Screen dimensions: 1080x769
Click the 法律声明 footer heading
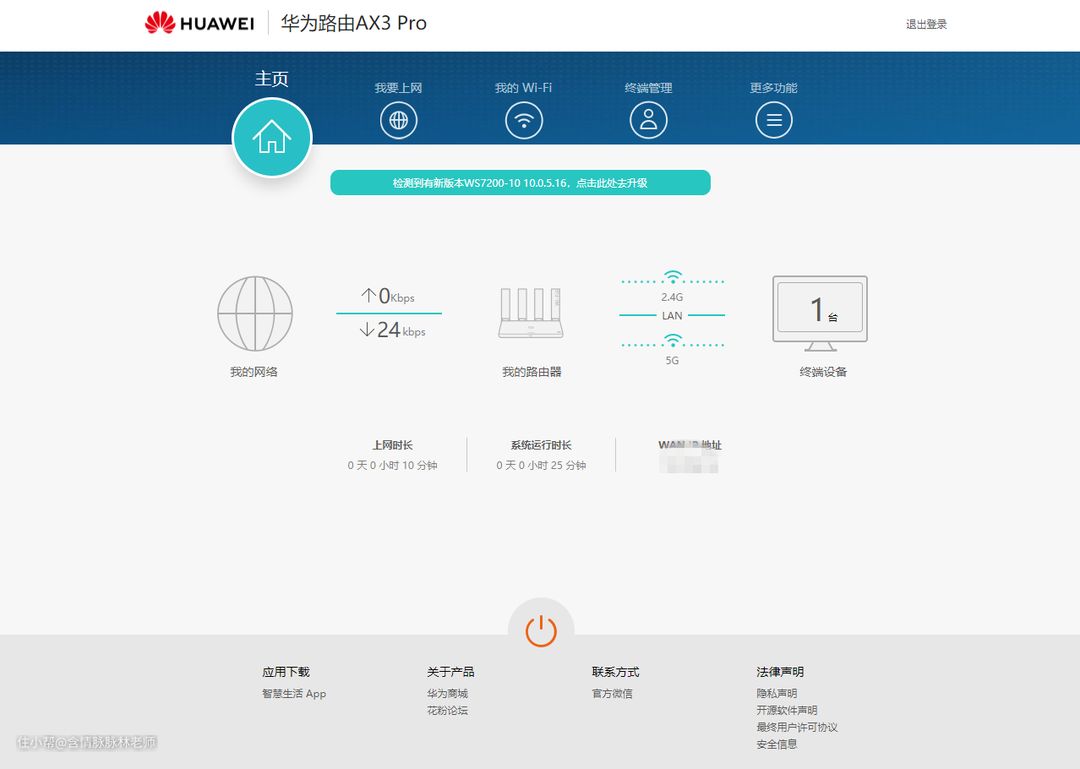pyautogui.click(x=780, y=672)
